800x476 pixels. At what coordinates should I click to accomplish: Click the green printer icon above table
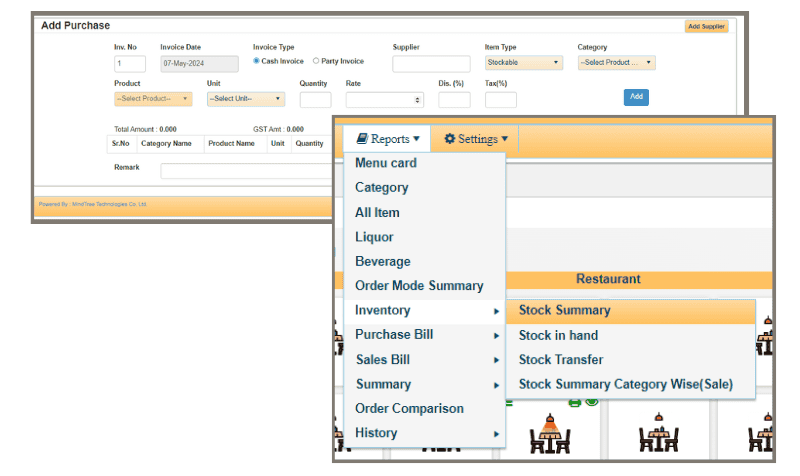click(x=574, y=402)
